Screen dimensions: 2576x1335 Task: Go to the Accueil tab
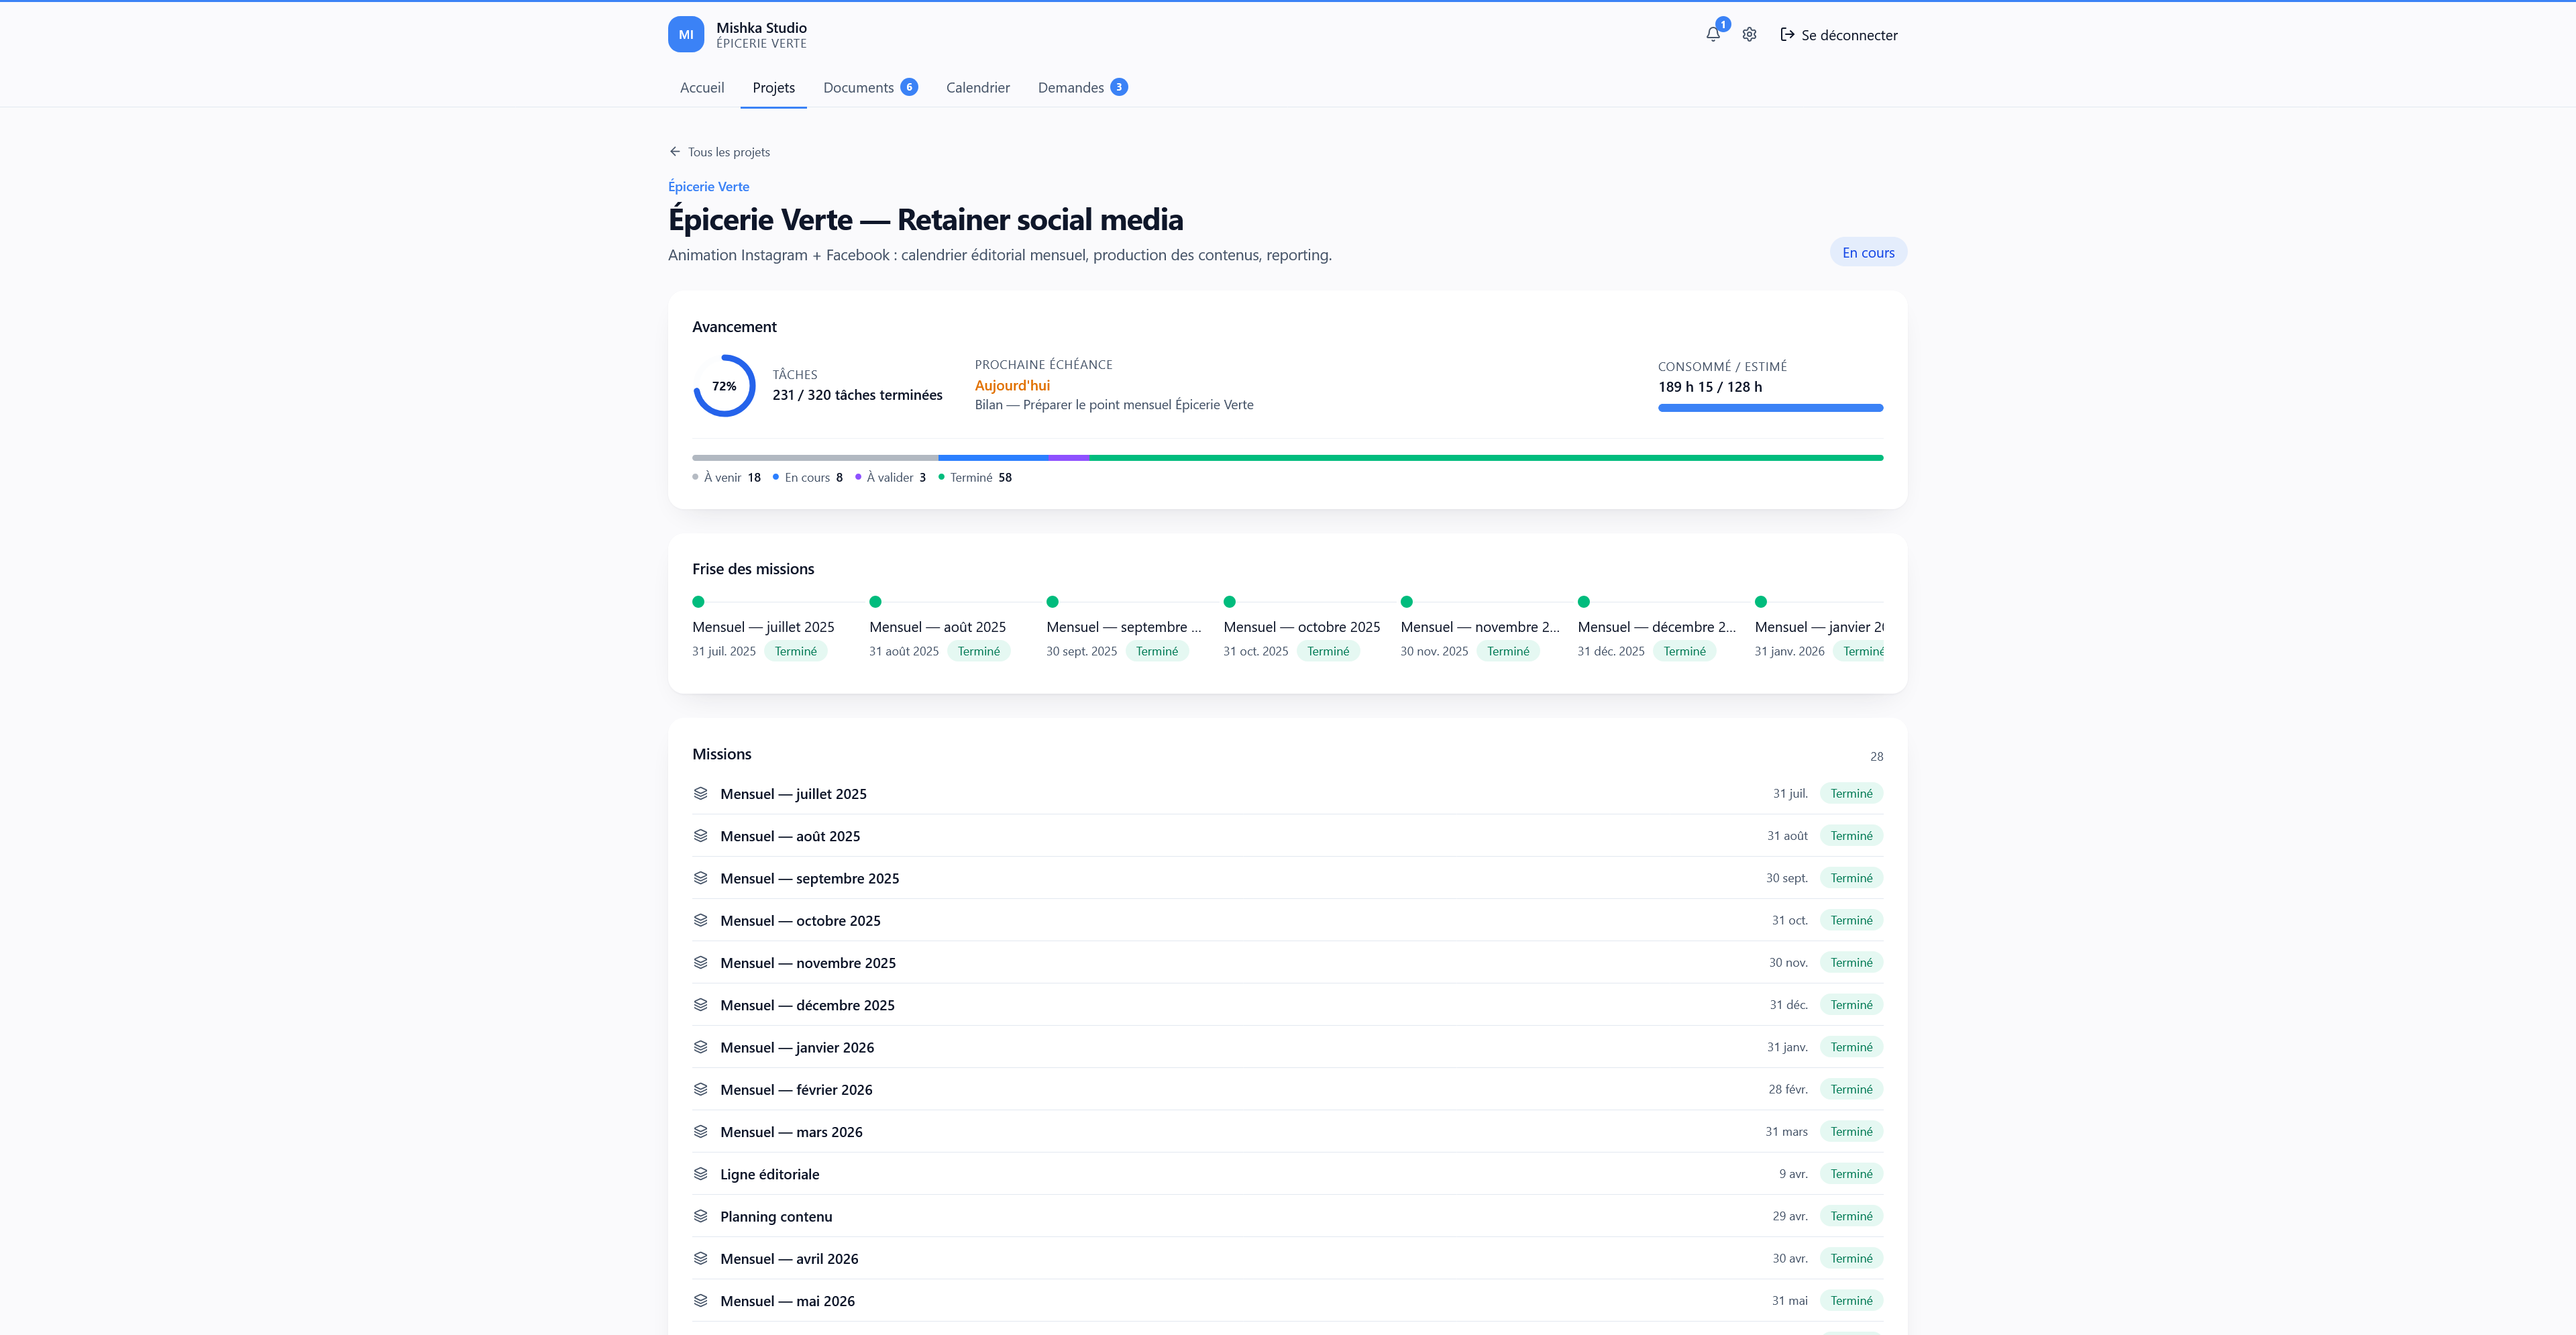[x=702, y=88]
